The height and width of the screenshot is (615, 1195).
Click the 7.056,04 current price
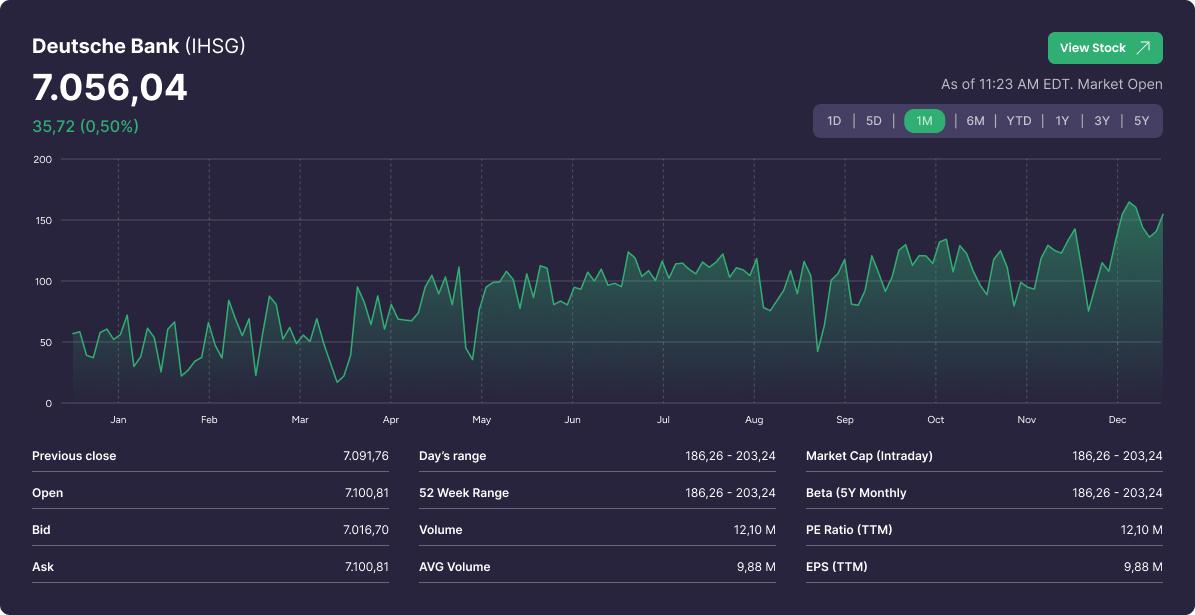tap(110, 88)
